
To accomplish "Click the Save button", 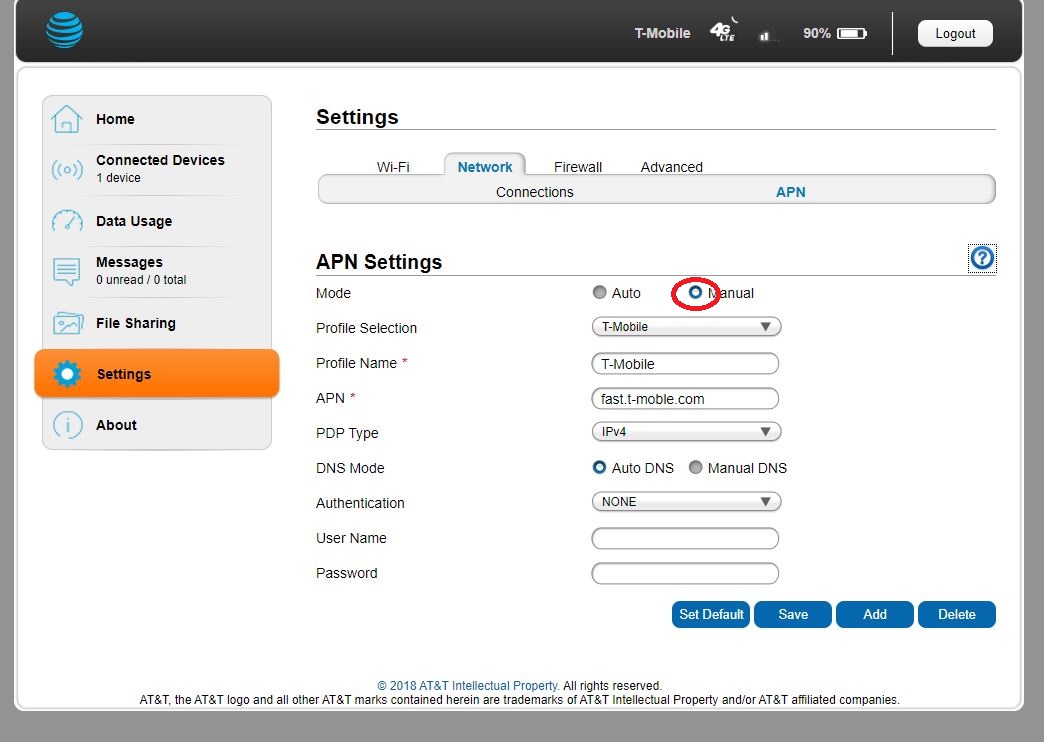I will pyautogui.click(x=792, y=614).
